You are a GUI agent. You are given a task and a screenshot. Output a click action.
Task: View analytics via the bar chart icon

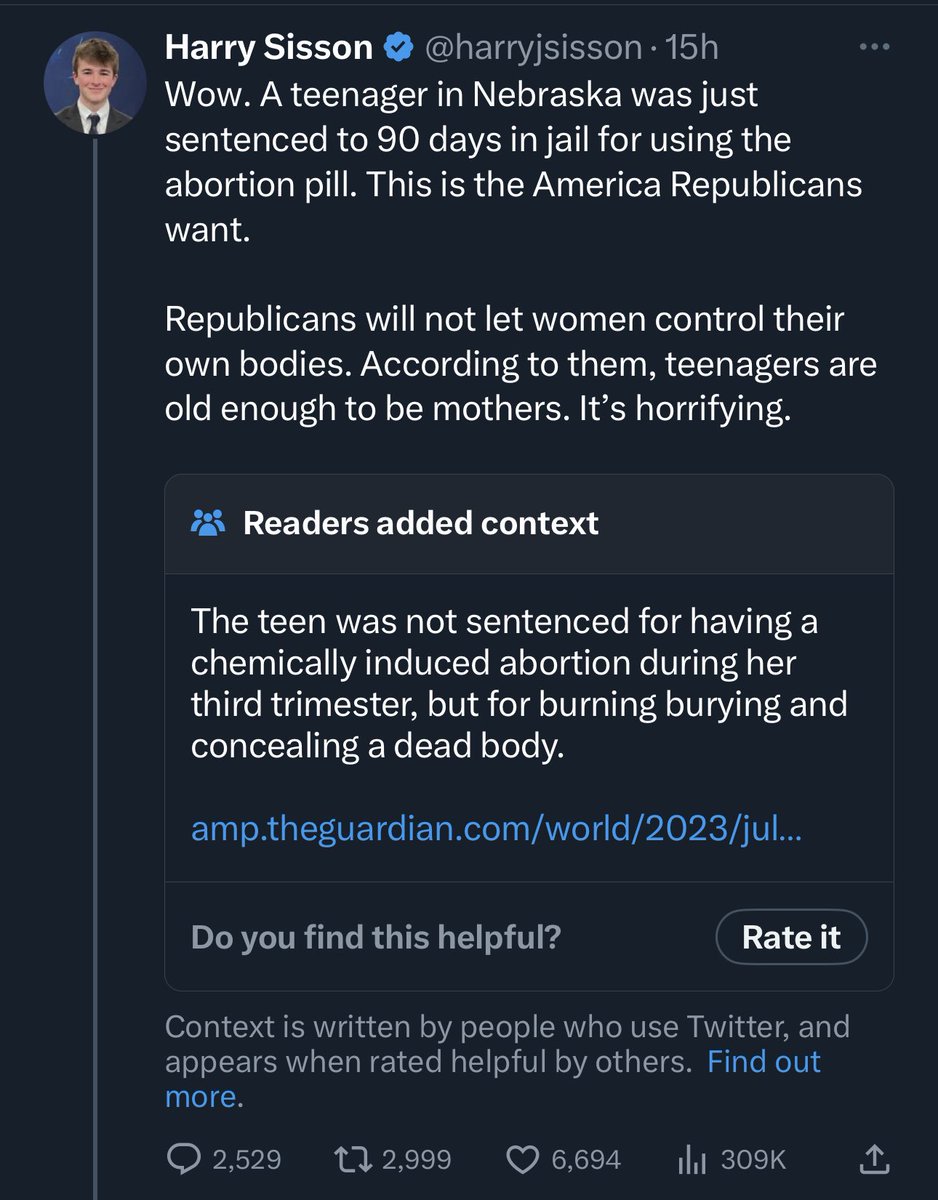[693, 1159]
